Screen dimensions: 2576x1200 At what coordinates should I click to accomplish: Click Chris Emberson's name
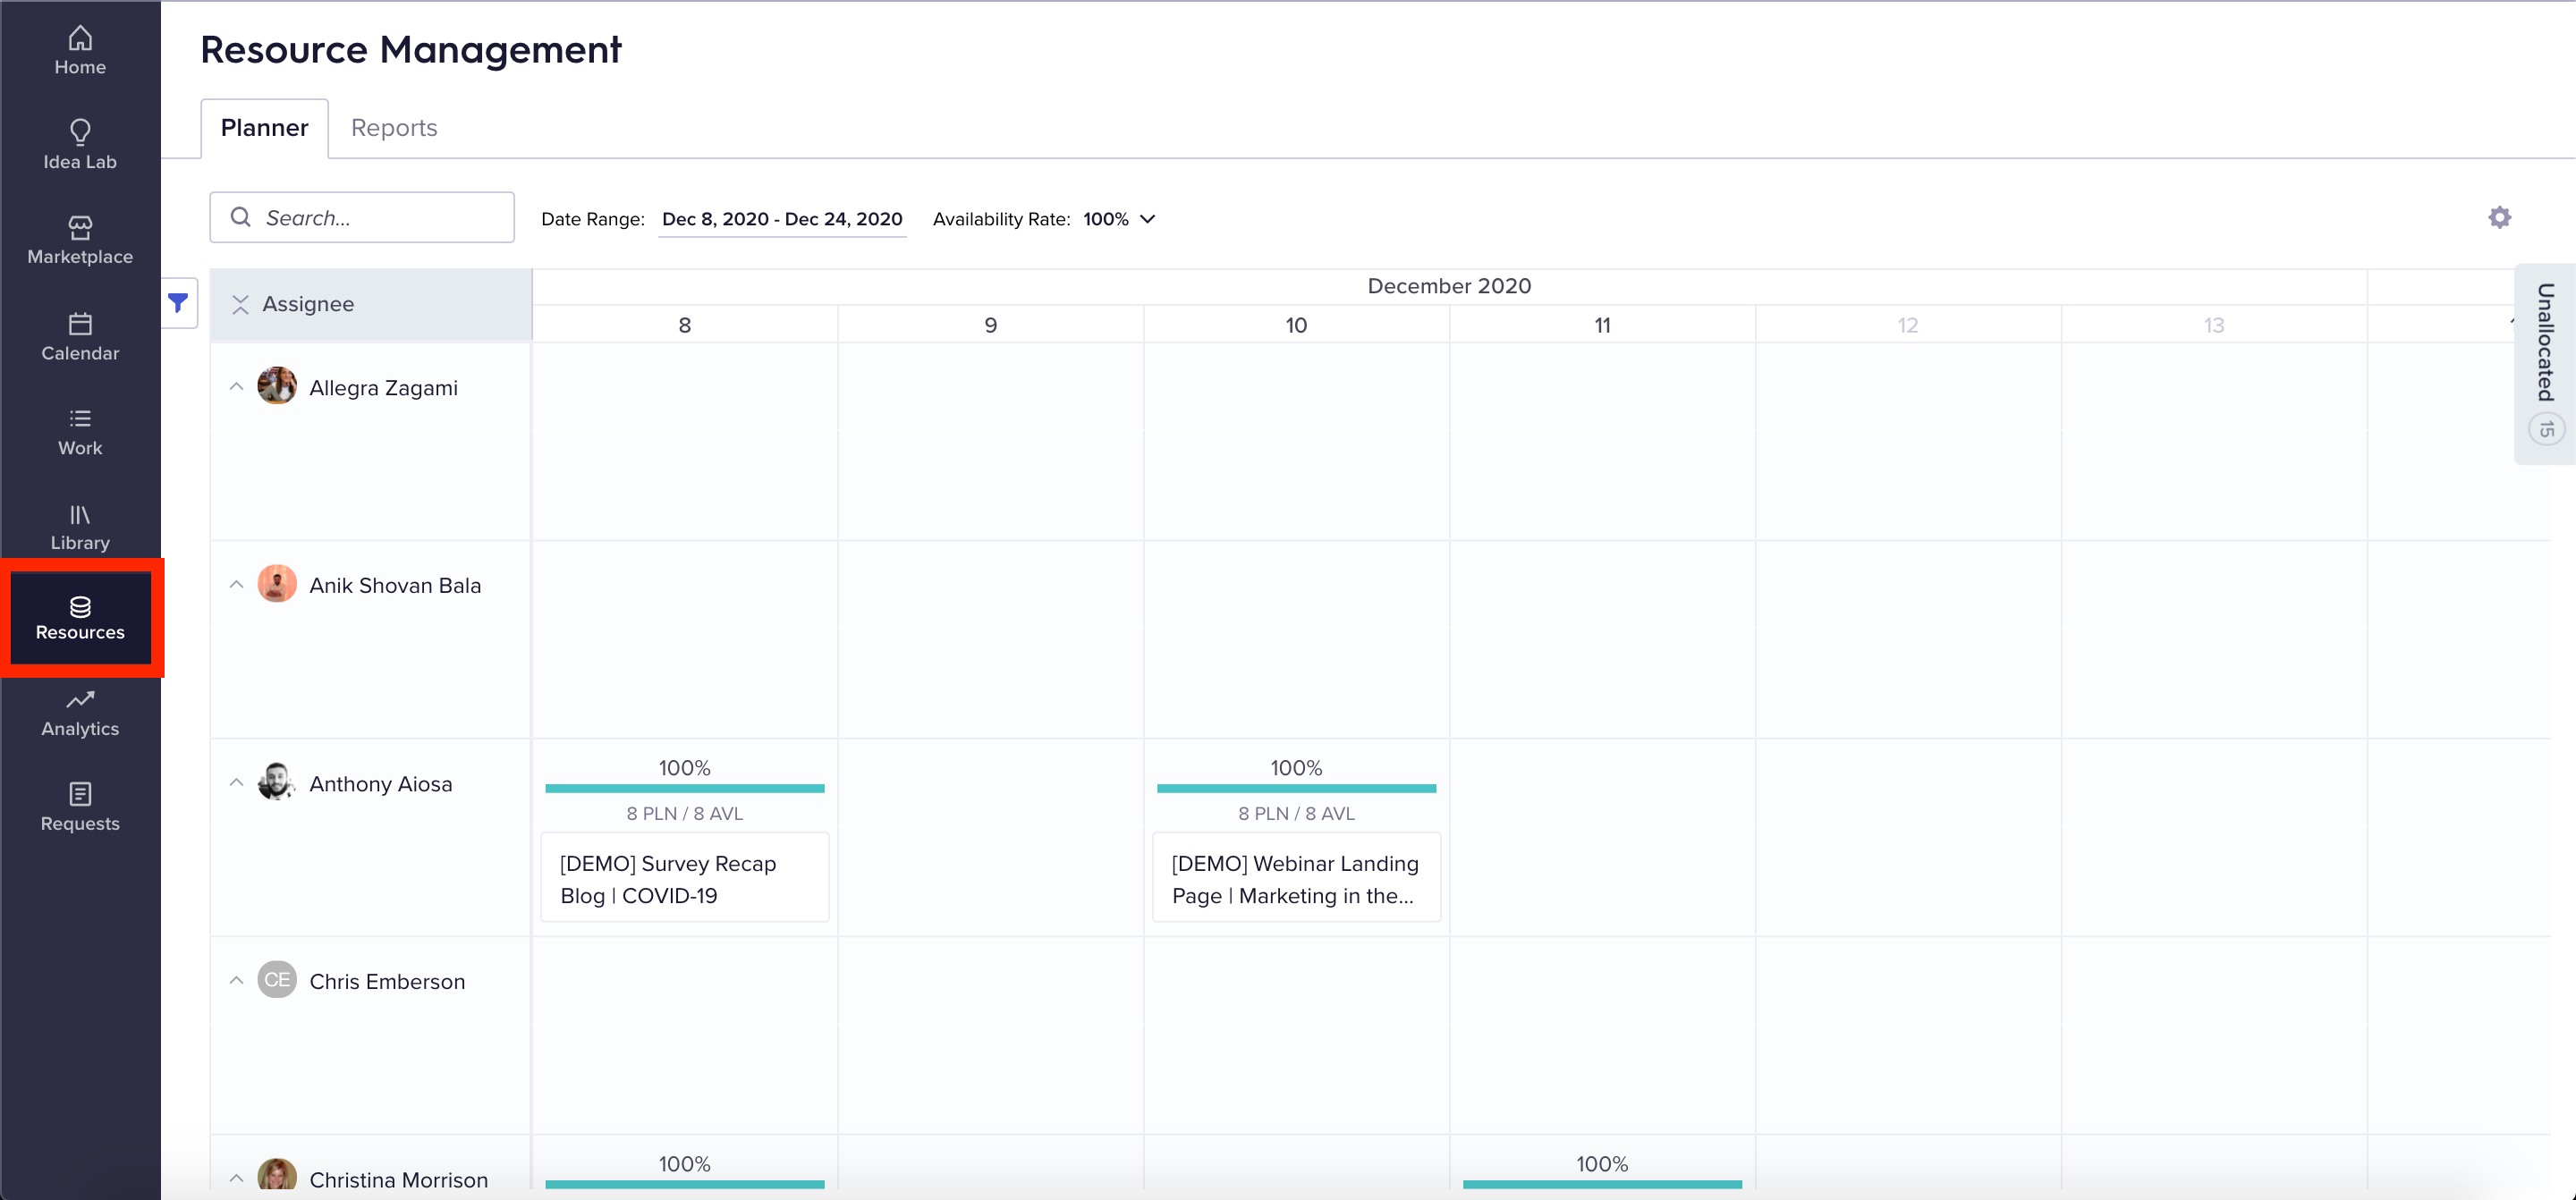pos(387,982)
